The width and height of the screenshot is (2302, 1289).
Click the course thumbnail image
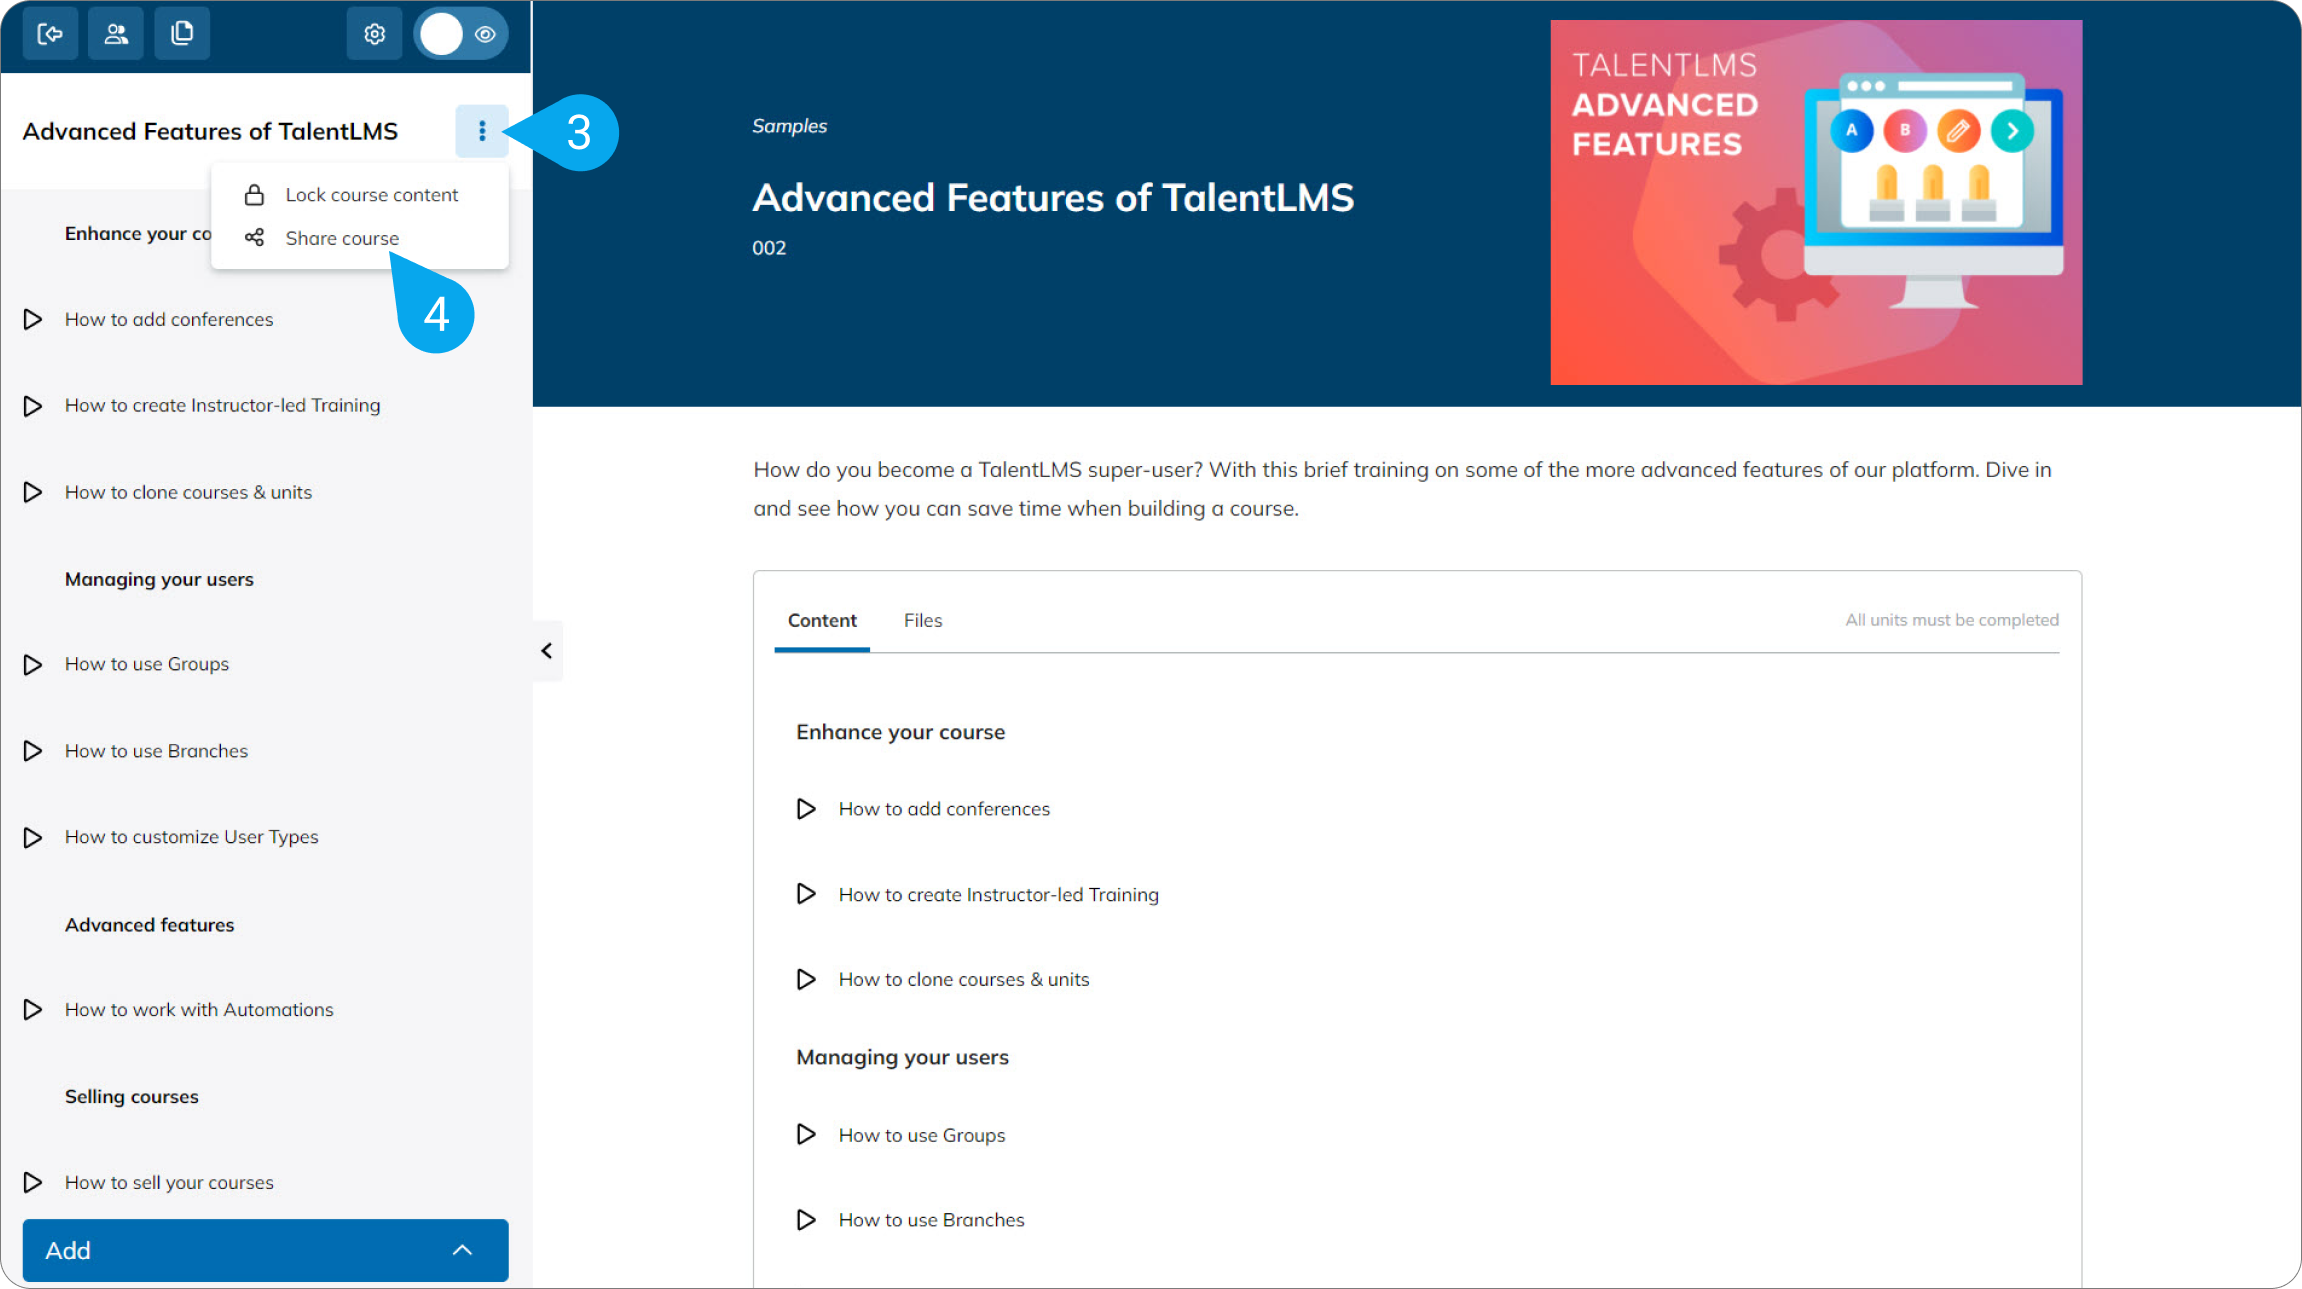1816,202
